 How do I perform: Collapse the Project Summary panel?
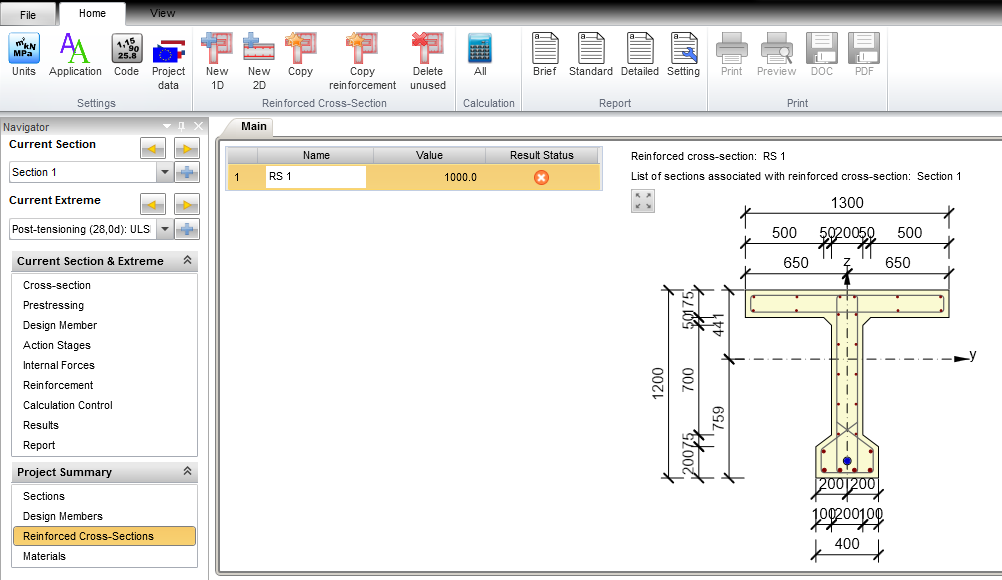185,471
